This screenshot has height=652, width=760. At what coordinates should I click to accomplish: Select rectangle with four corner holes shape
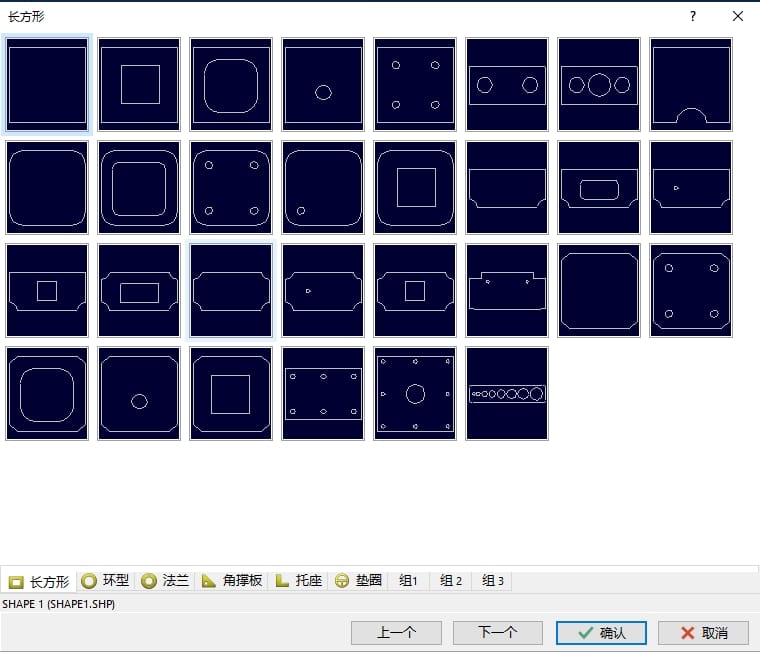click(x=415, y=84)
